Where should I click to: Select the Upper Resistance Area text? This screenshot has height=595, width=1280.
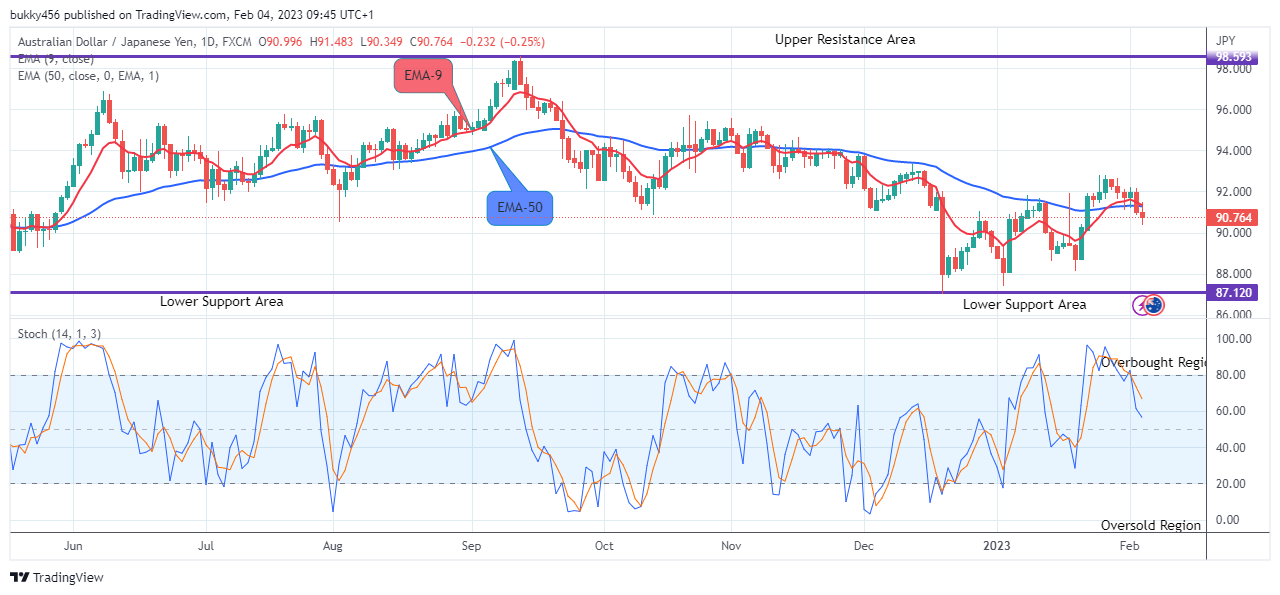coord(845,40)
